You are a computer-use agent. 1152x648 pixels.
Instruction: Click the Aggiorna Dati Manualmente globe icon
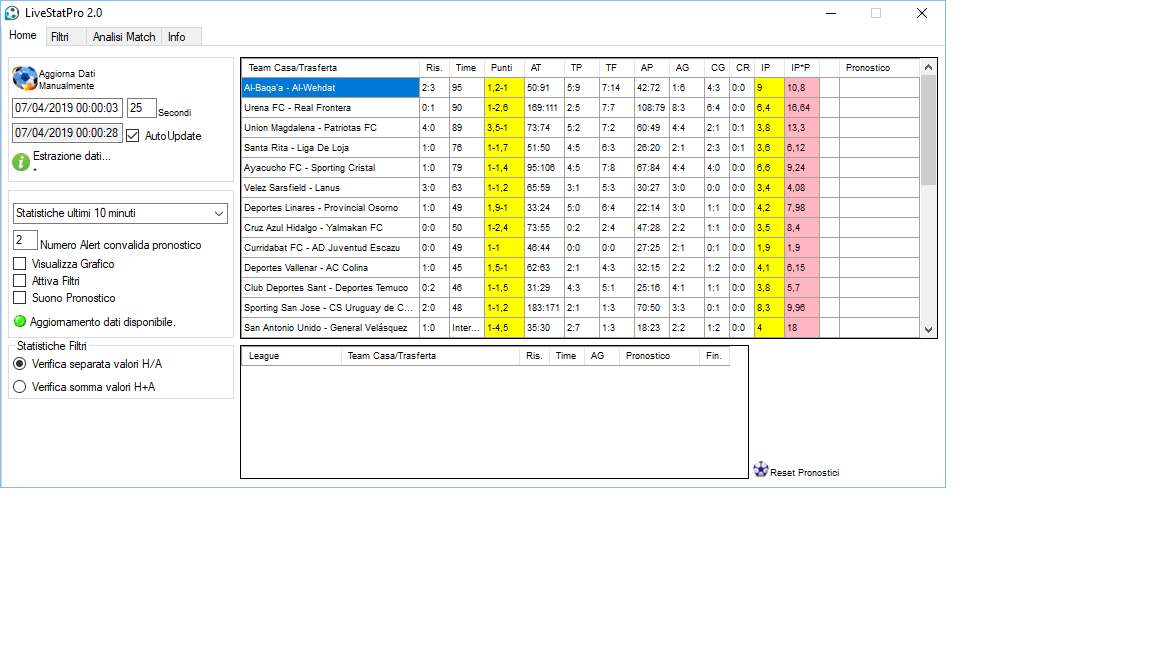[x=24, y=78]
